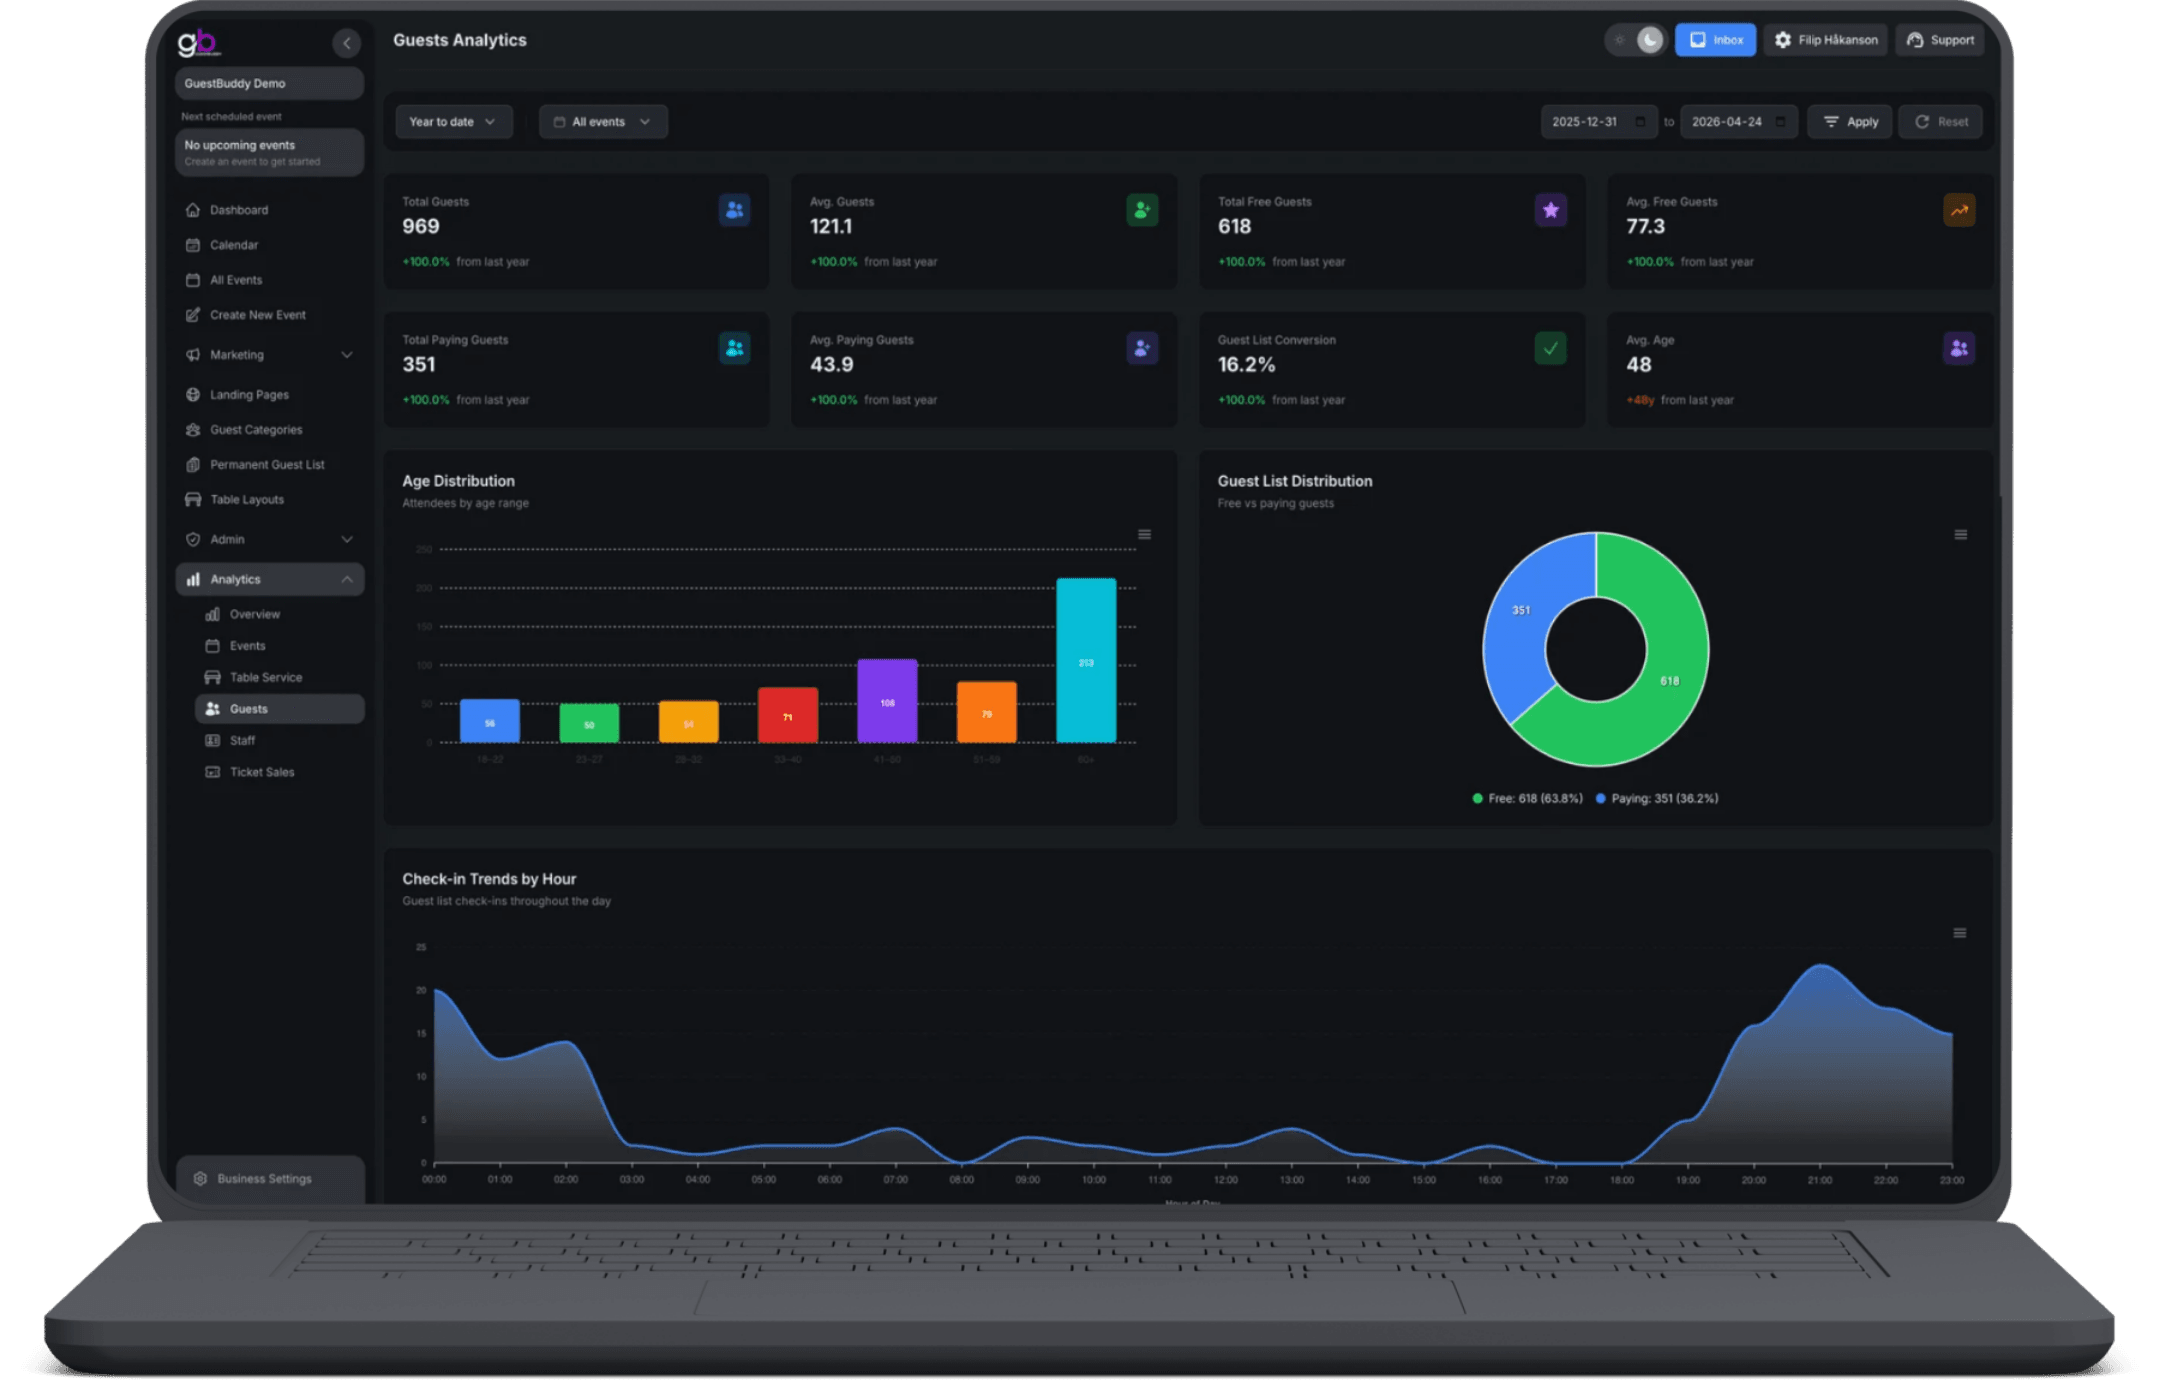Open the Year to date dropdown
The width and height of the screenshot is (2160, 1392).
[x=452, y=122]
